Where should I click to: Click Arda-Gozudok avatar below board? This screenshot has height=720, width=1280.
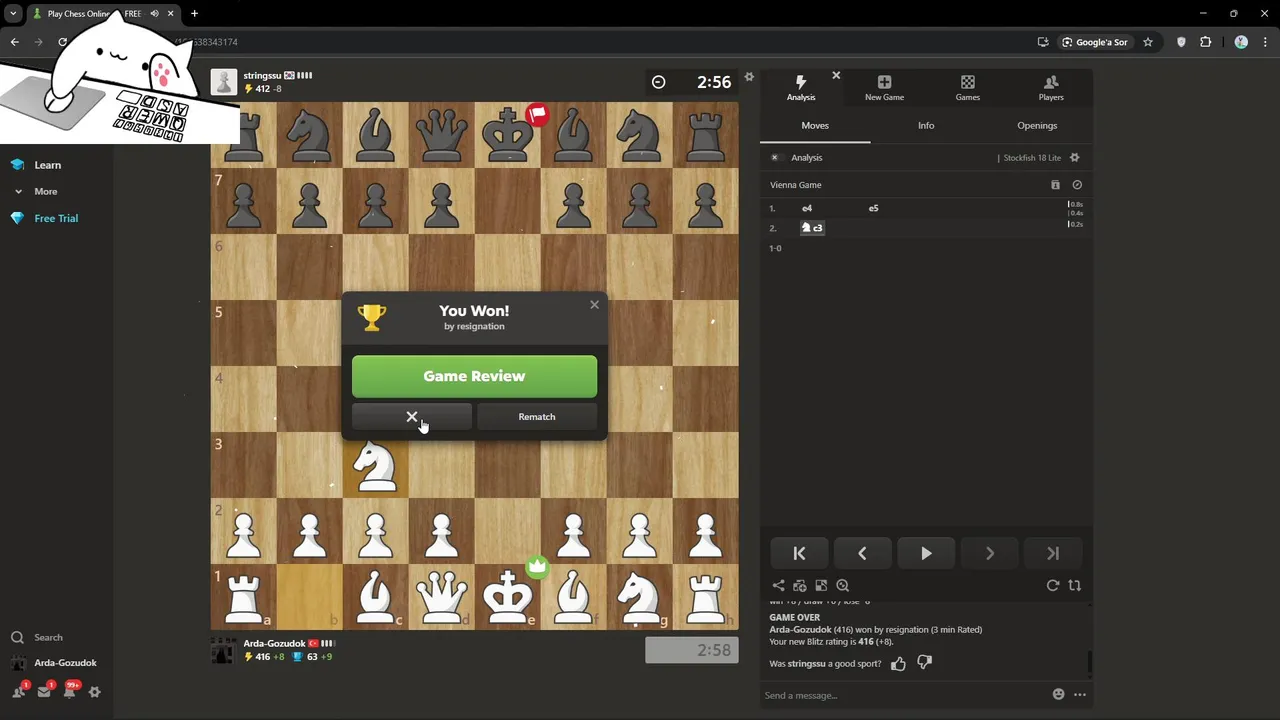[x=224, y=650]
